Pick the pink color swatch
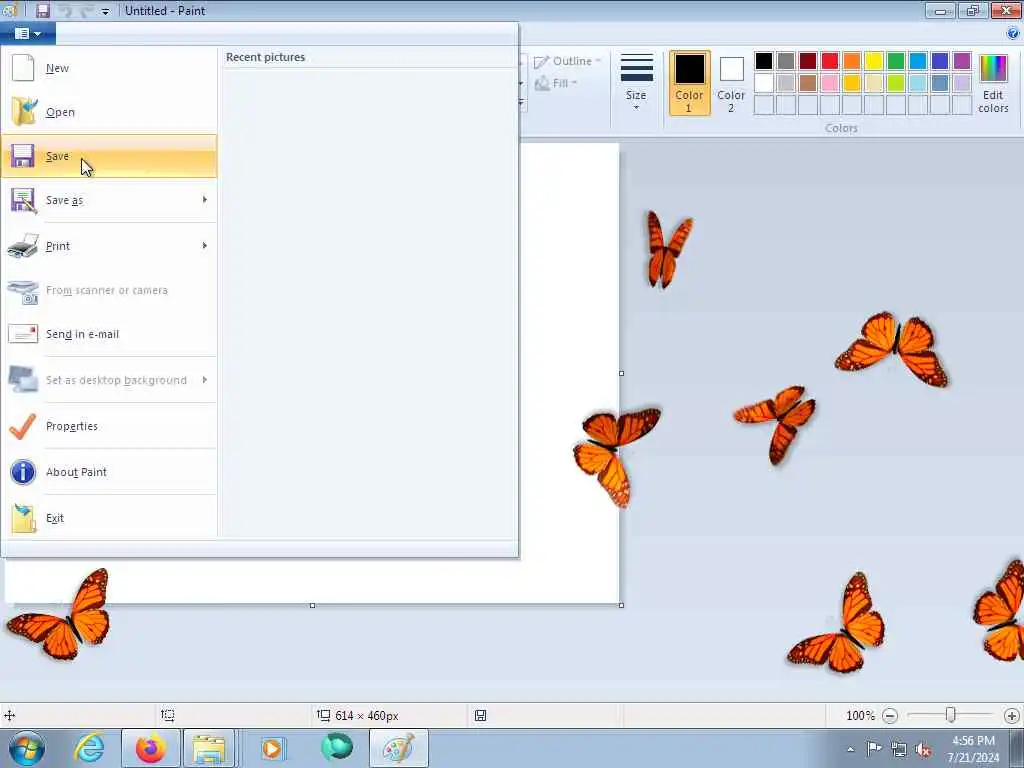 829,83
